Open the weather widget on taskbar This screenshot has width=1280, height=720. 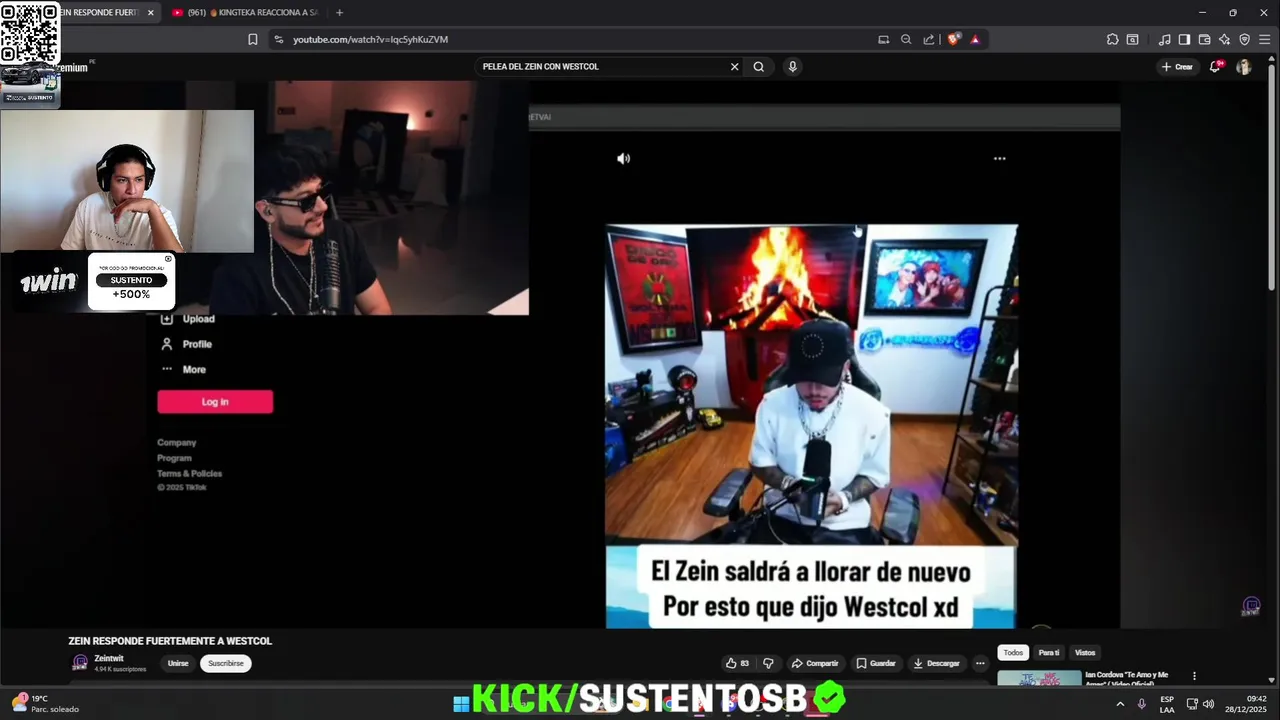click(x=45, y=704)
